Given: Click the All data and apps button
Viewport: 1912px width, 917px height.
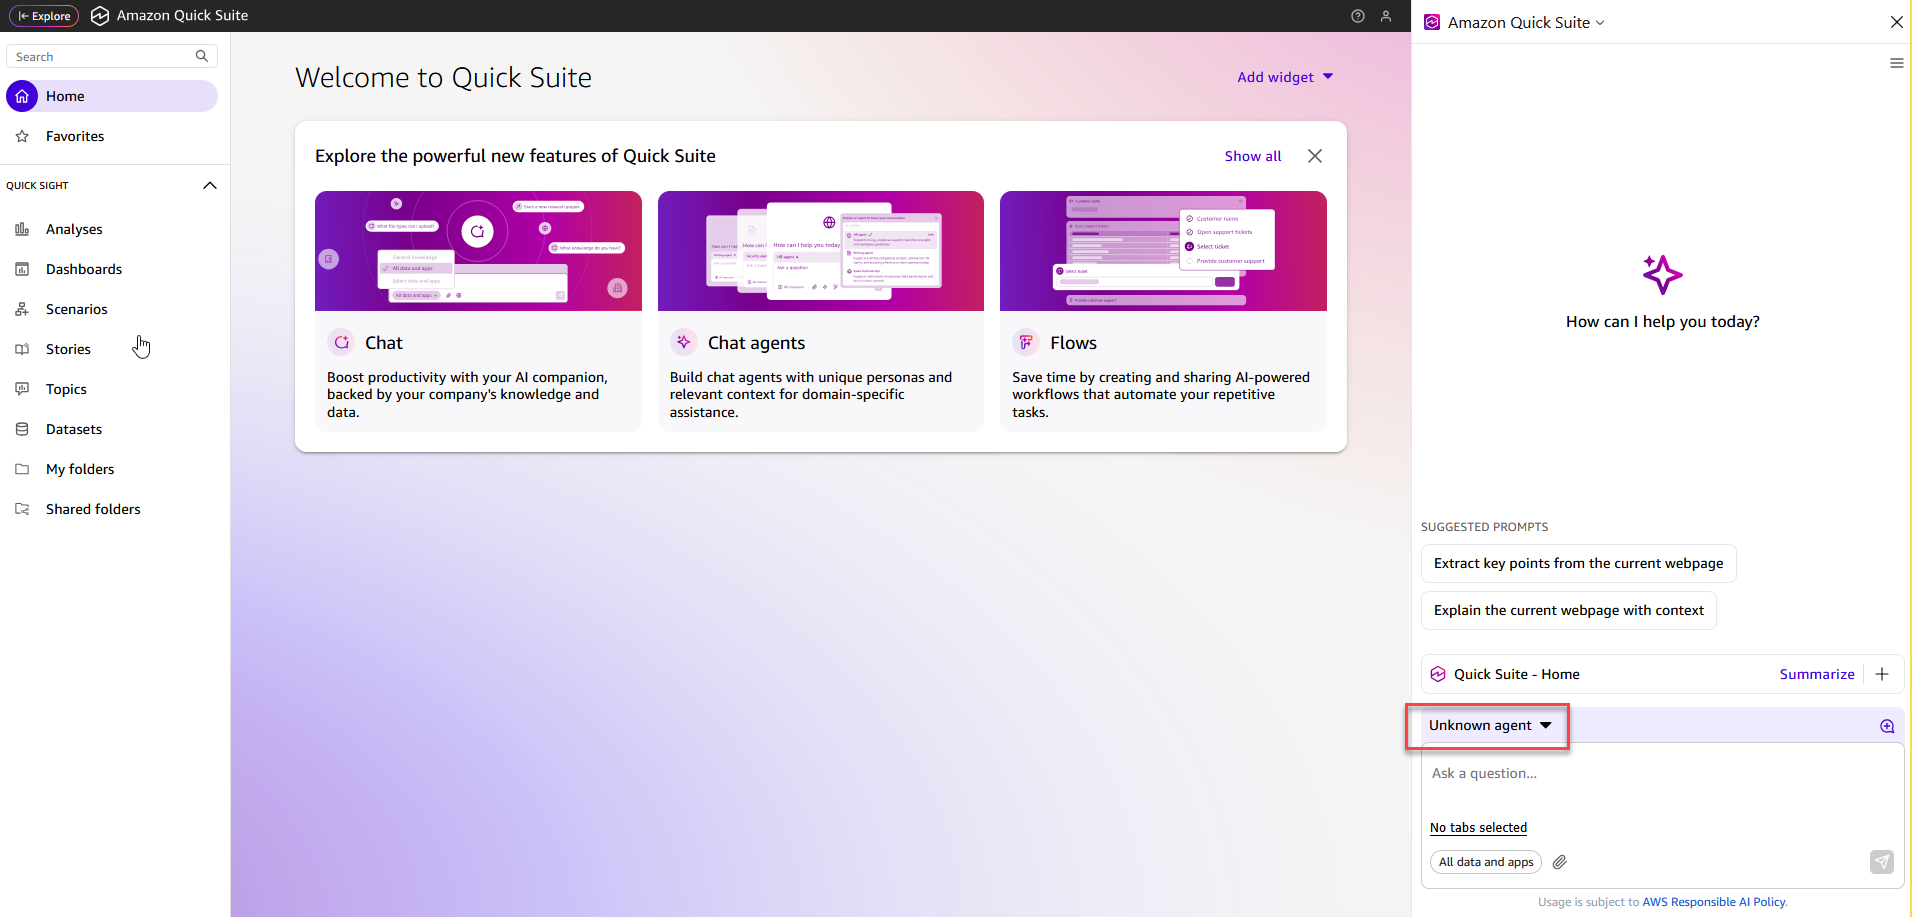Looking at the screenshot, I should pos(1486,862).
